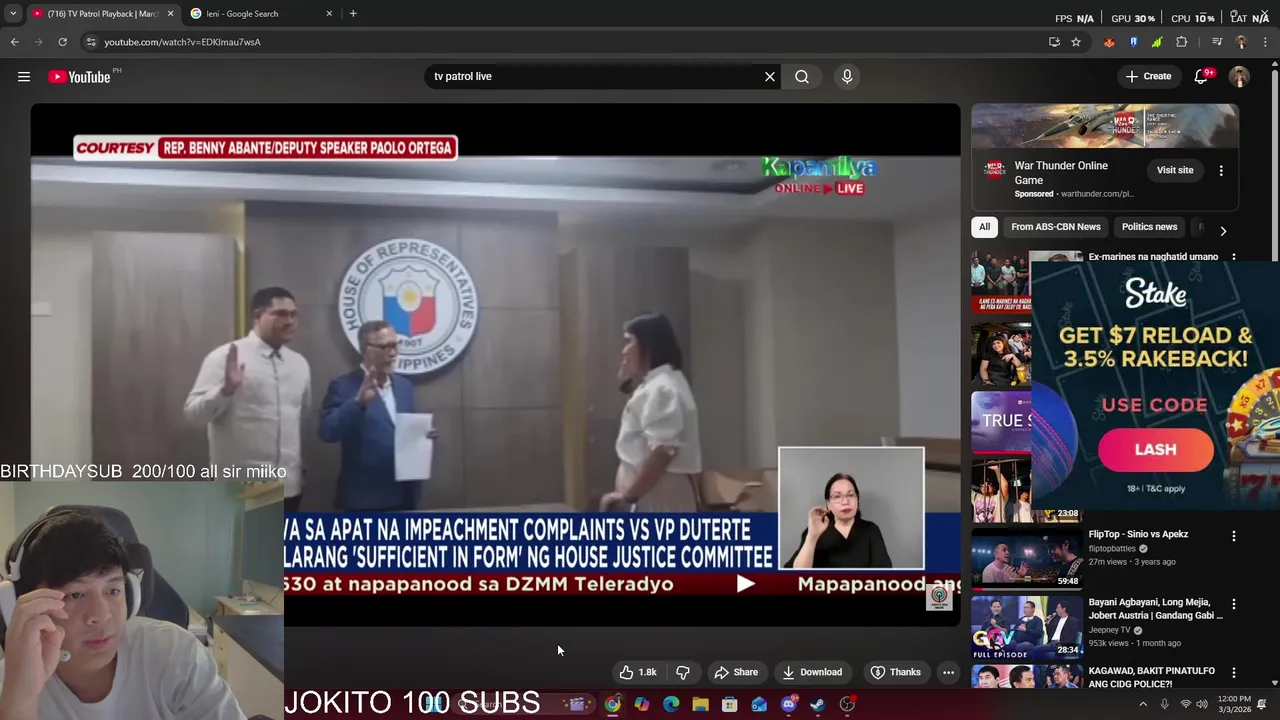Open File Explorer from taskbar
1280x720 pixels.
click(701, 704)
